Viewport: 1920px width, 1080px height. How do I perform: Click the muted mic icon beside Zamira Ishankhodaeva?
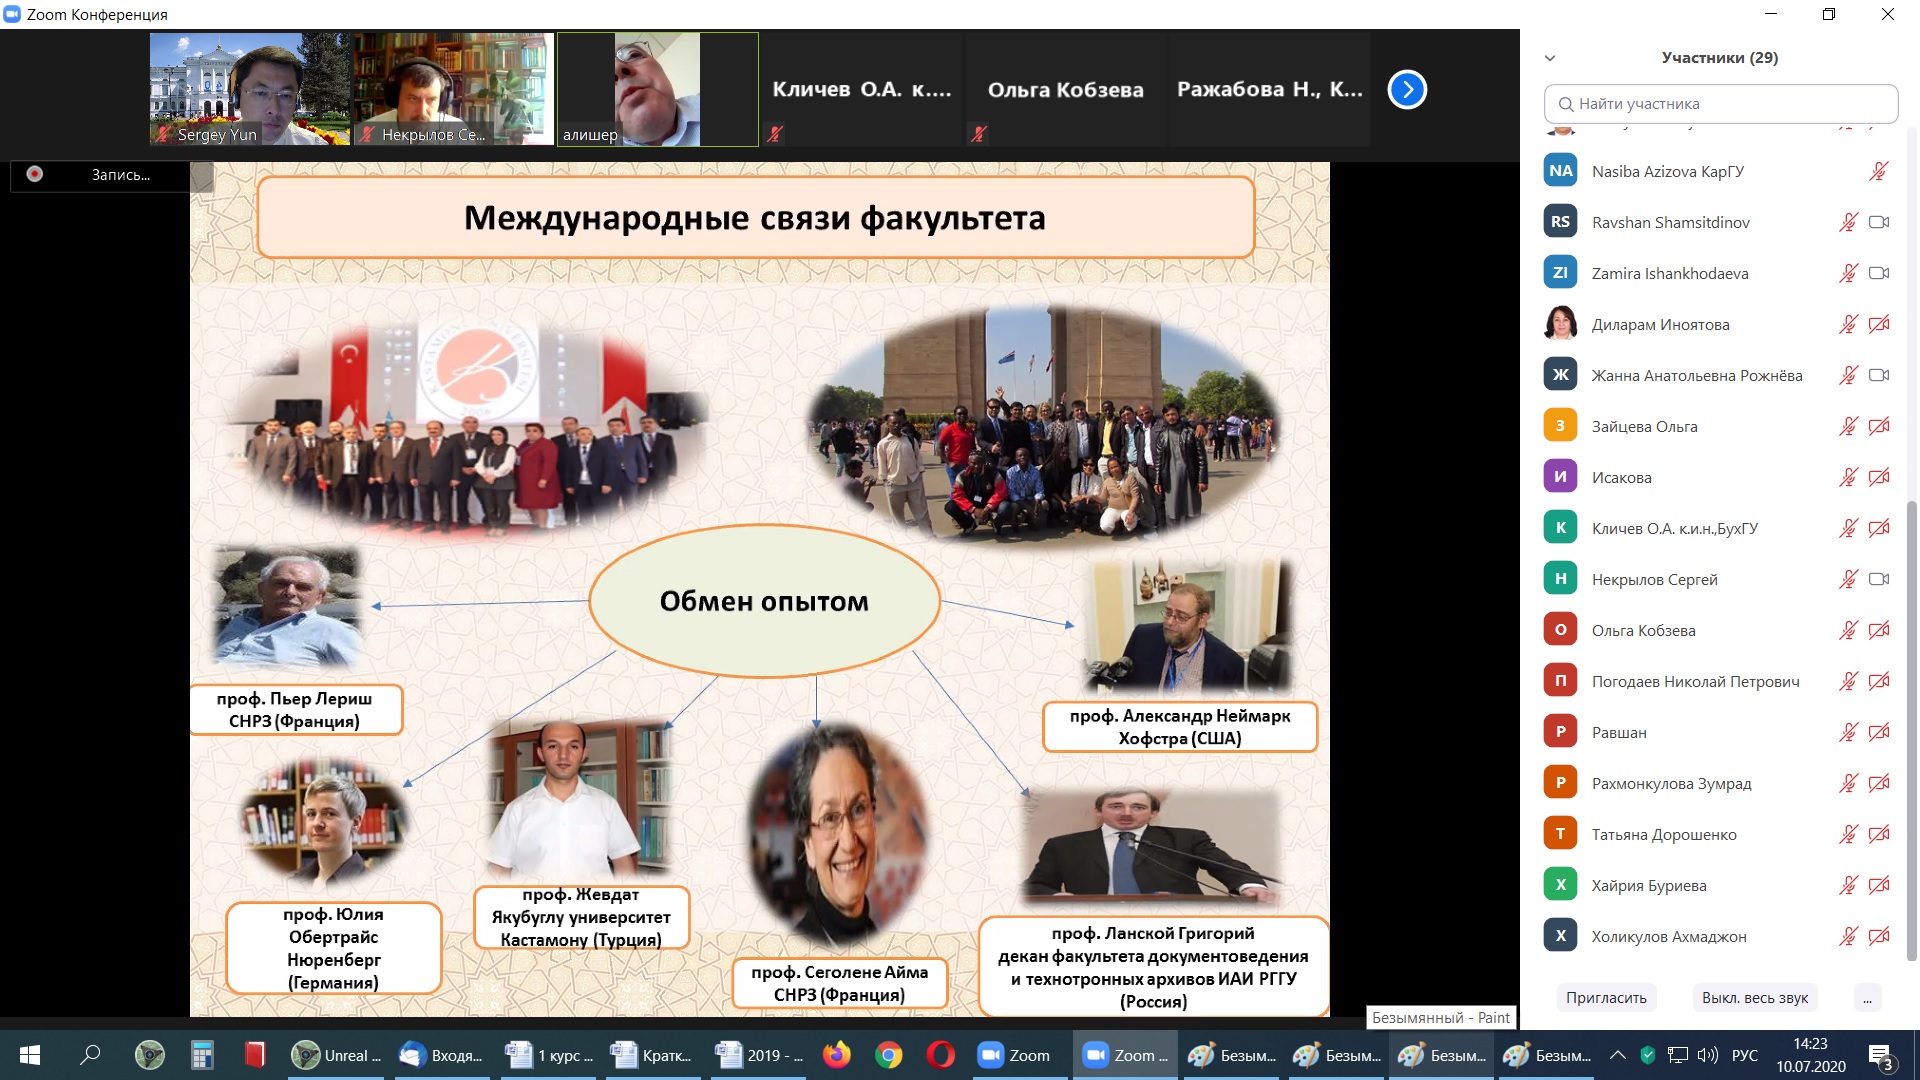click(x=1848, y=273)
